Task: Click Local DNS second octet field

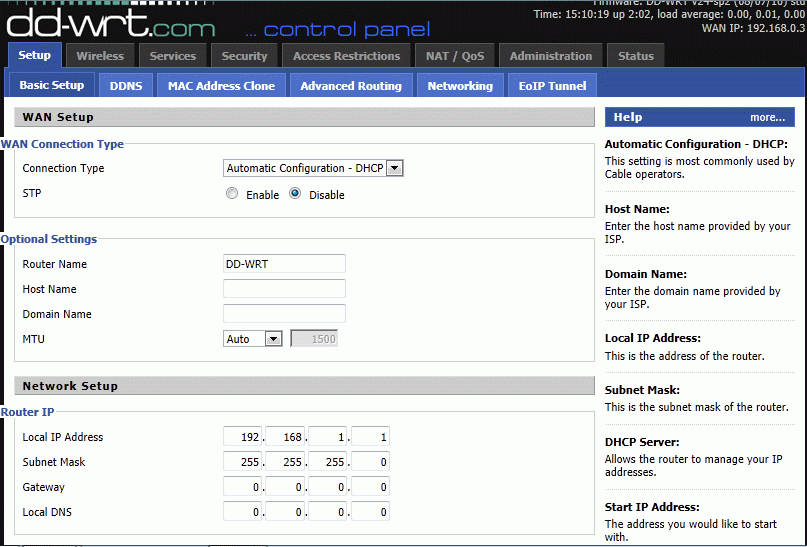Action: tap(285, 511)
